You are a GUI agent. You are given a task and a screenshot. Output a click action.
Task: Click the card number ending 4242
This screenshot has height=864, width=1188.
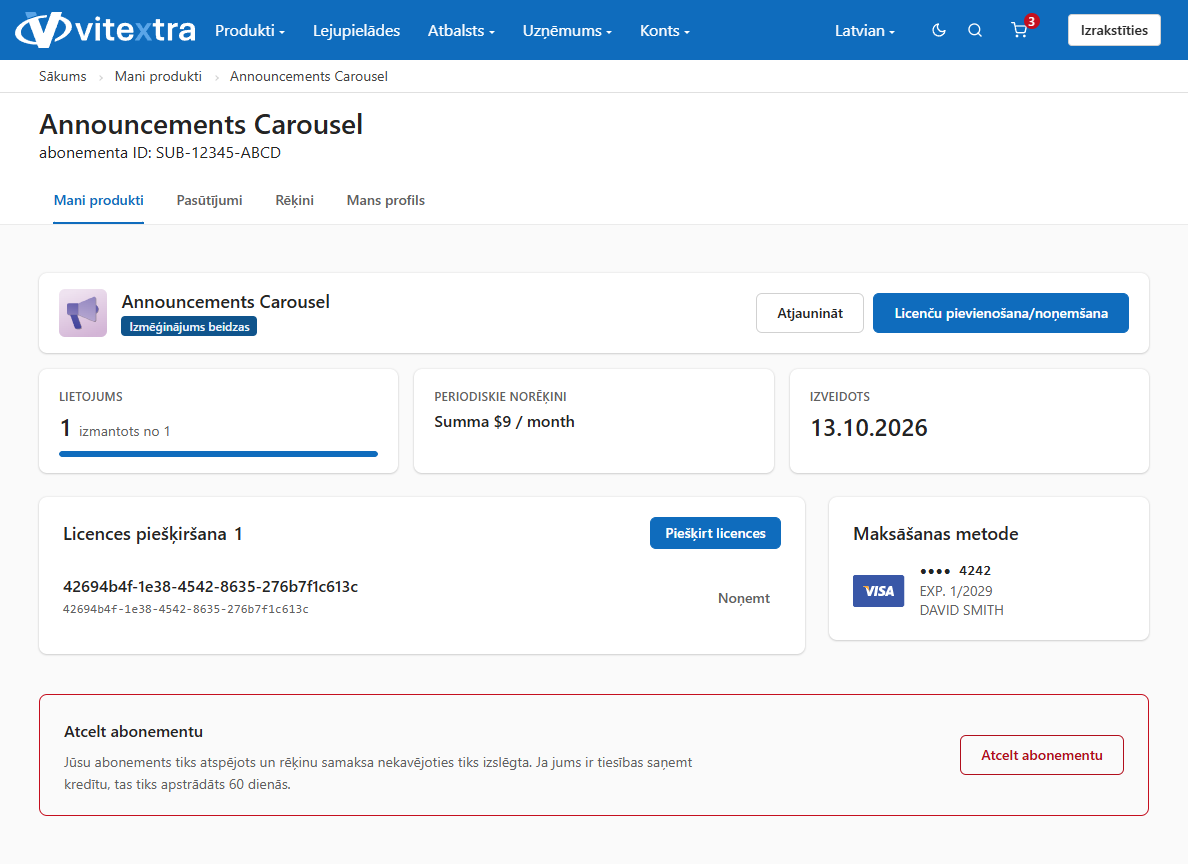(x=955, y=571)
